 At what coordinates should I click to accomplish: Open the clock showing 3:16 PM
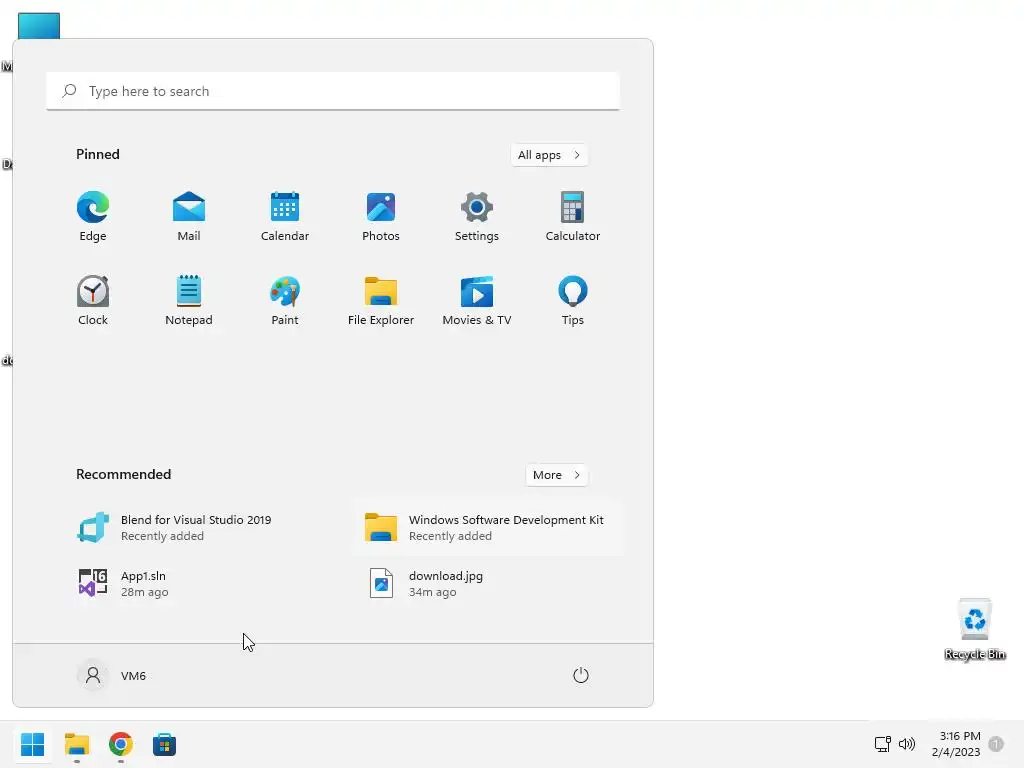[956, 744]
